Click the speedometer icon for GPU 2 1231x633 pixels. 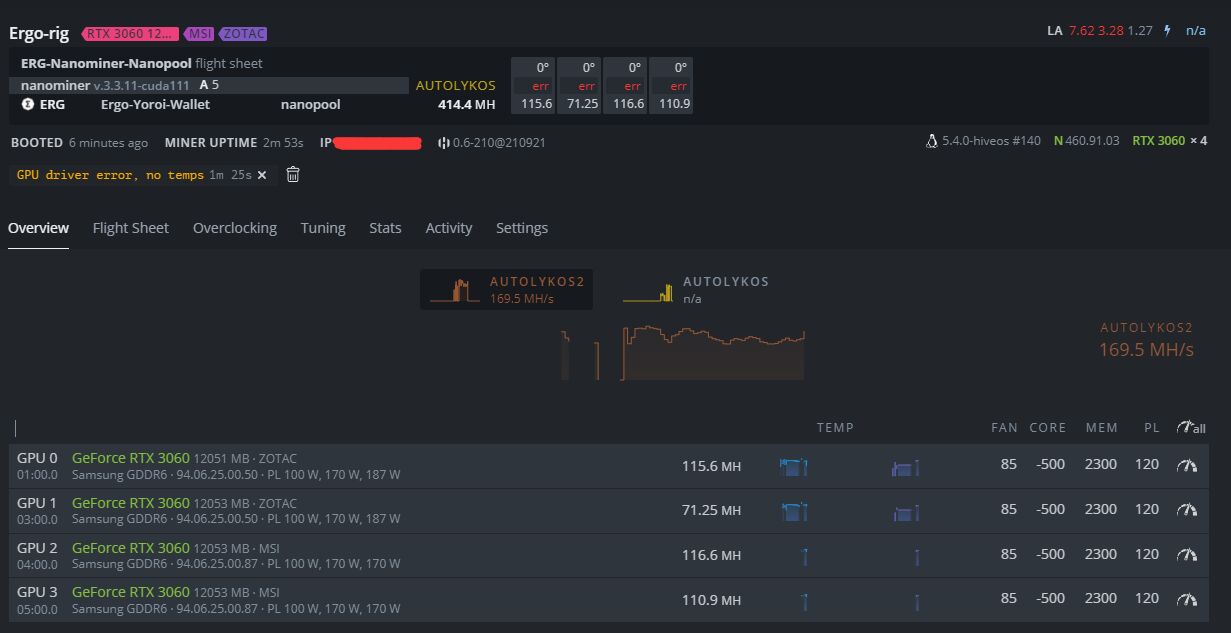point(1187,555)
